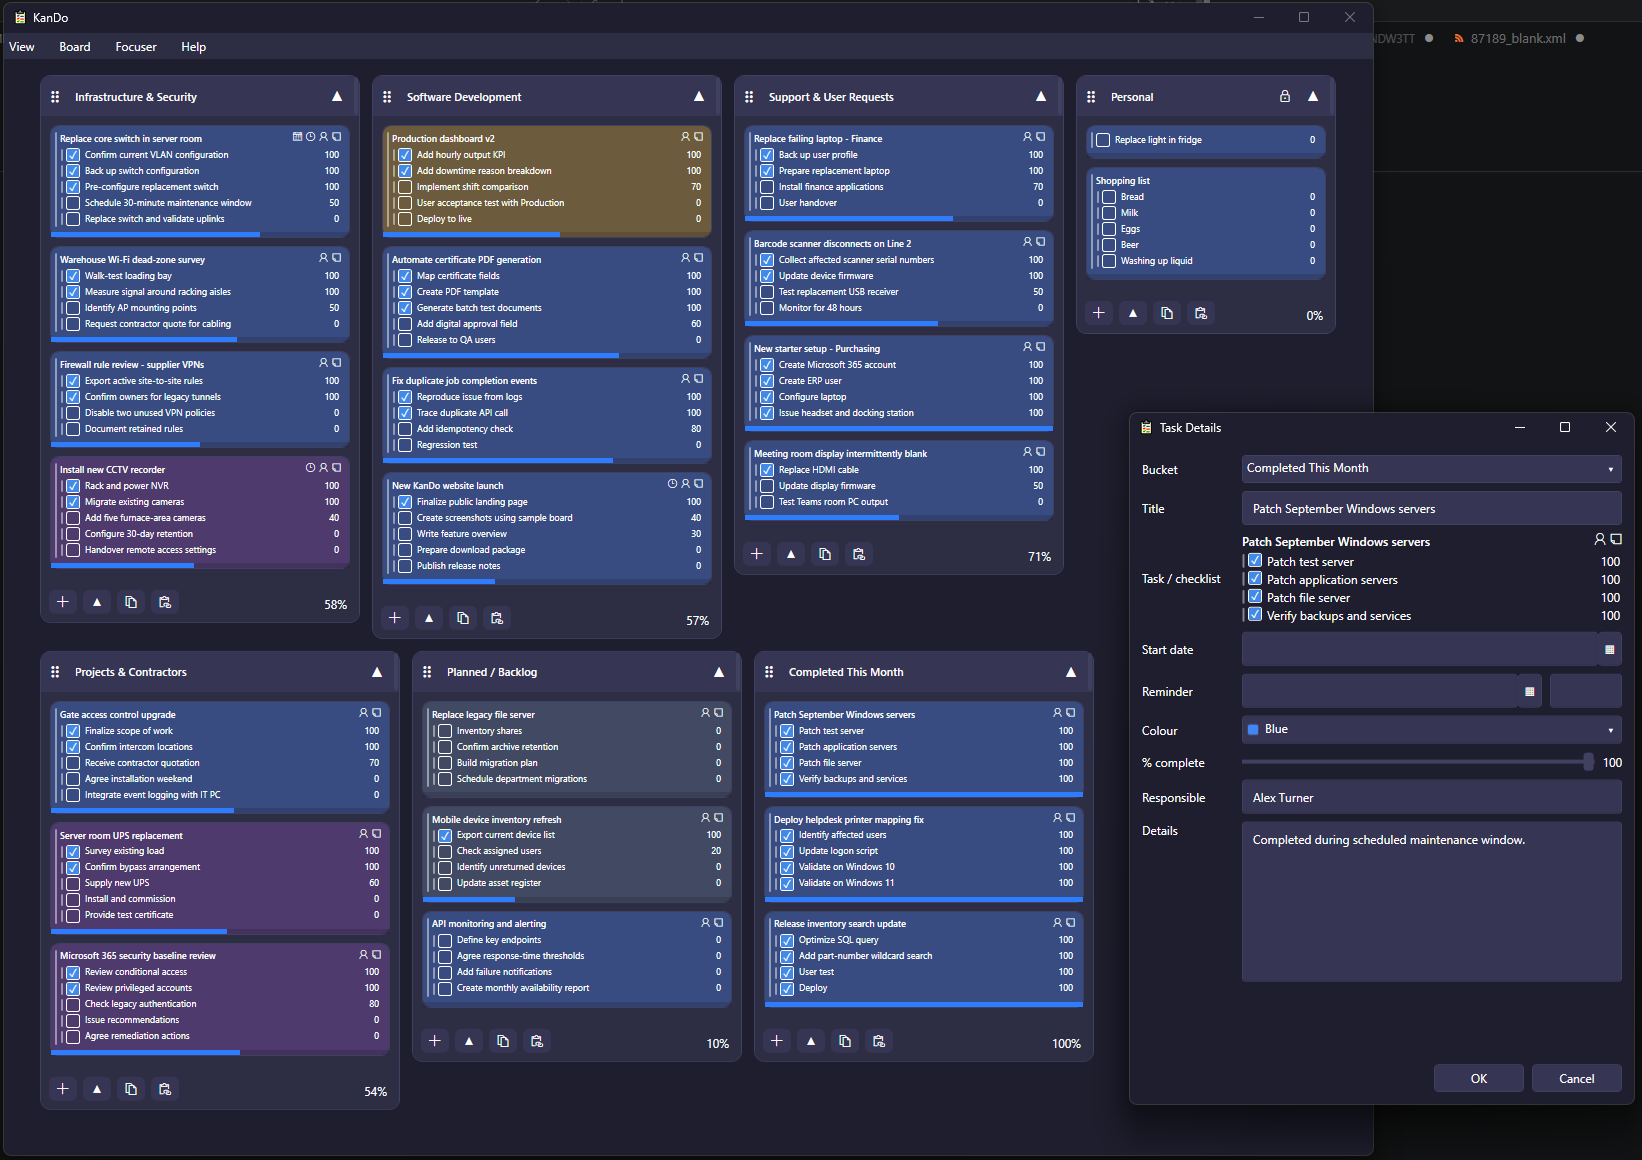This screenshot has height=1160, width=1642.
Task: Check 'Replace light in fridge' task
Action: coord(1103,140)
